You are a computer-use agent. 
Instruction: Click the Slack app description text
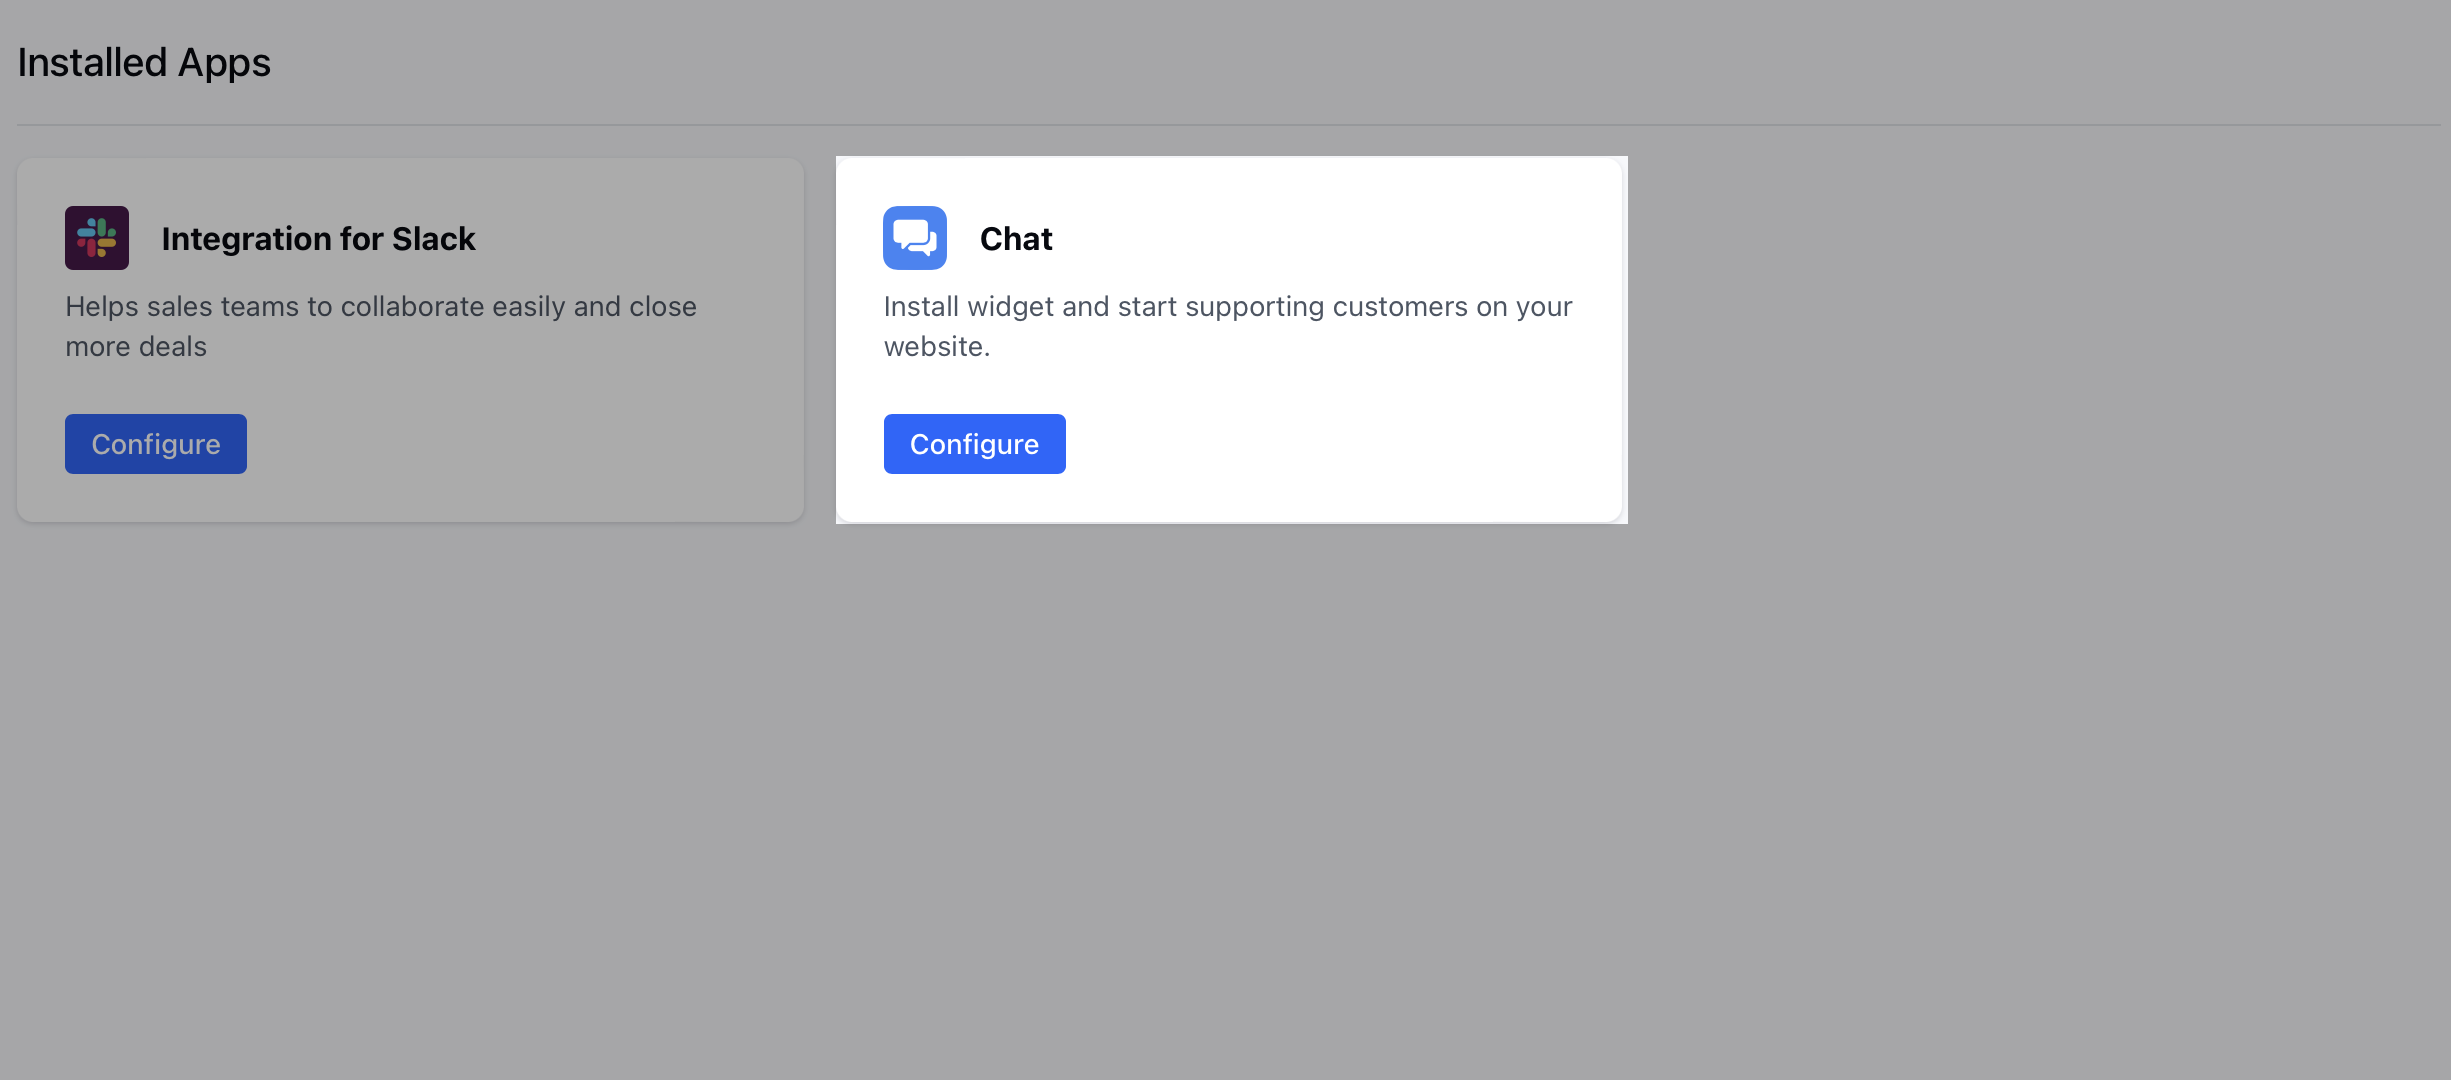380,326
